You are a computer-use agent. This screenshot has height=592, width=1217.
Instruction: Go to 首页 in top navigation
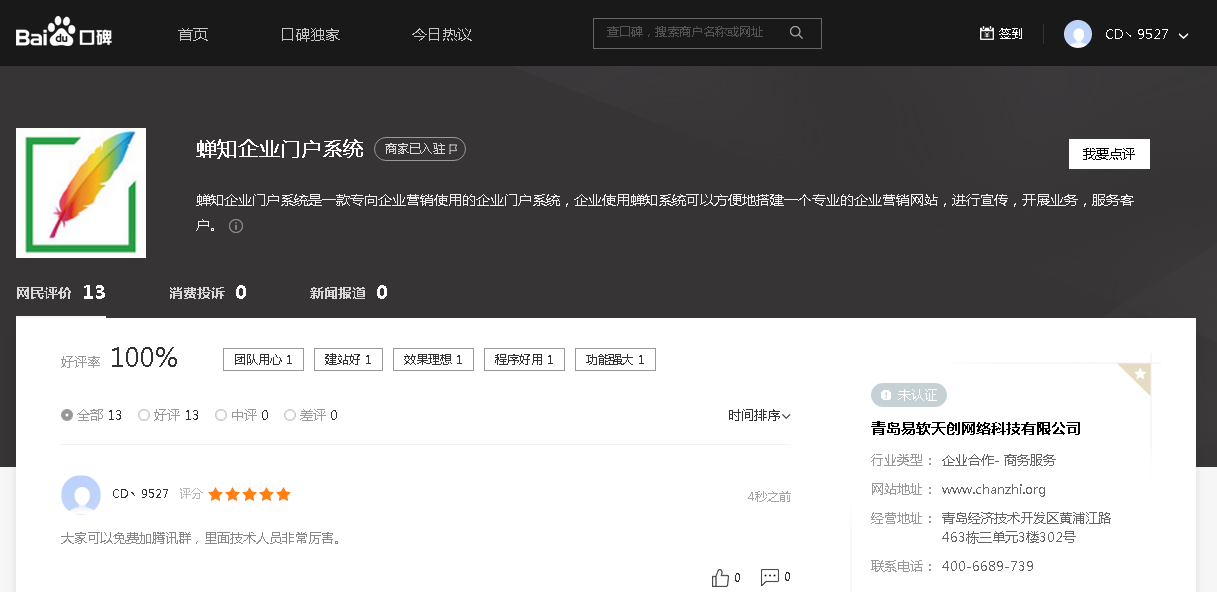(193, 34)
